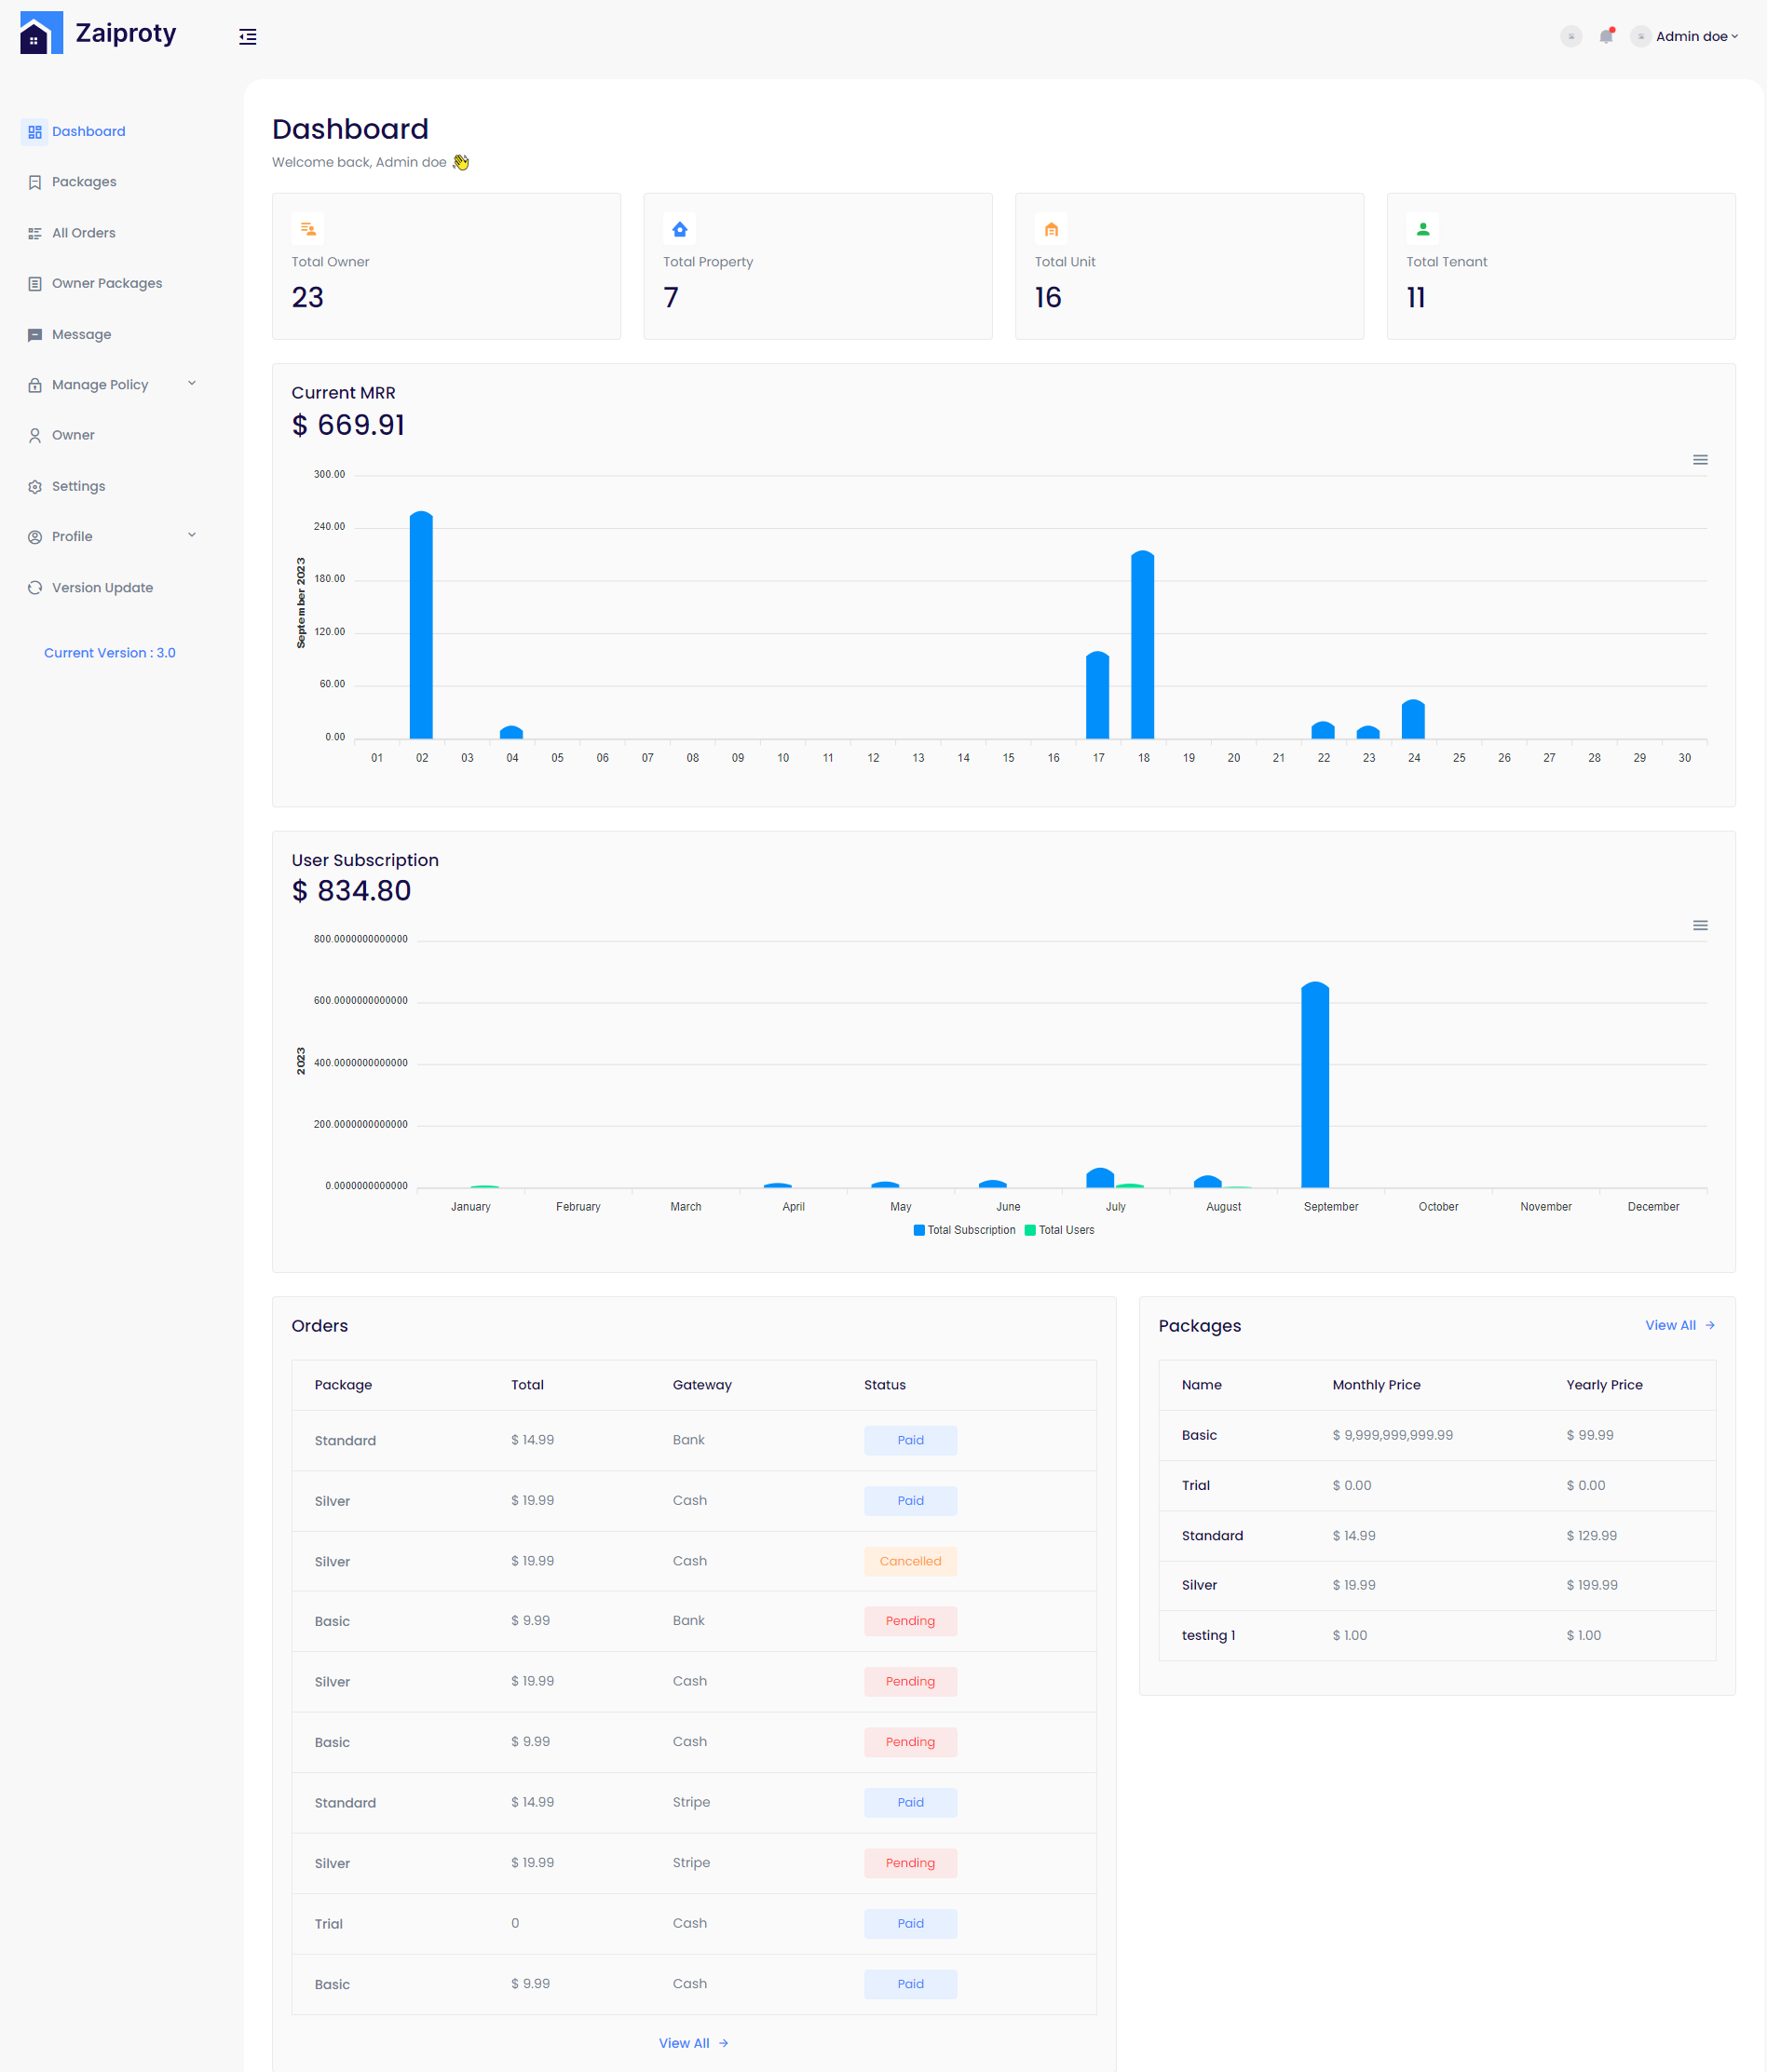
Task: Click the $ 199.99 yearly price
Action: click(1592, 1586)
